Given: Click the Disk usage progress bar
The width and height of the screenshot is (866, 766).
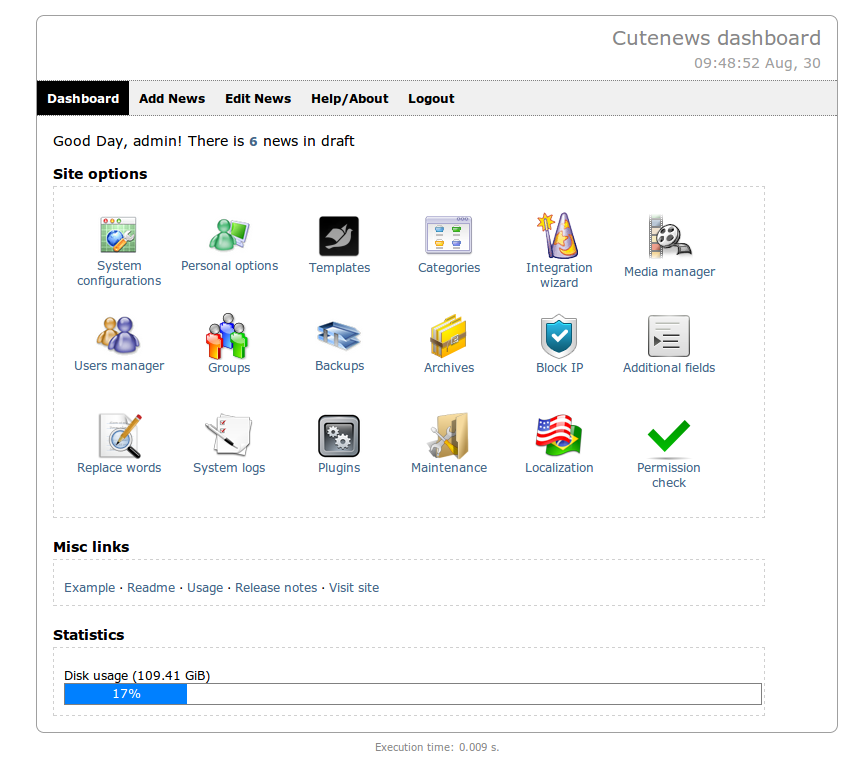Looking at the screenshot, I should (412, 694).
